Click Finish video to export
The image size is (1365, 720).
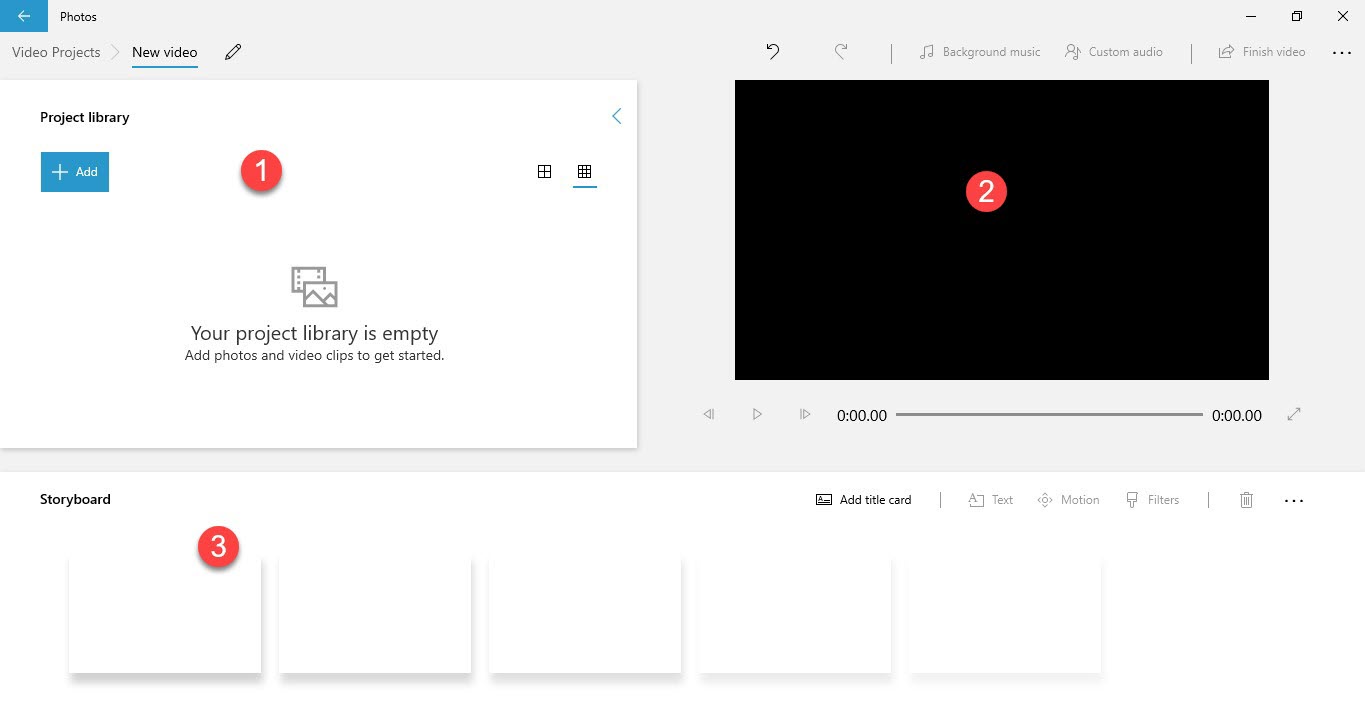click(1262, 52)
